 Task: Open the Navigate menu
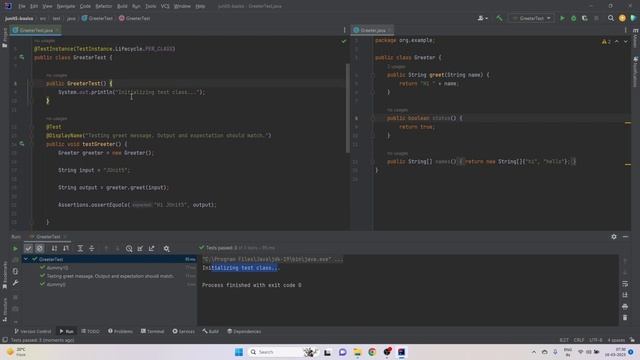66,6
